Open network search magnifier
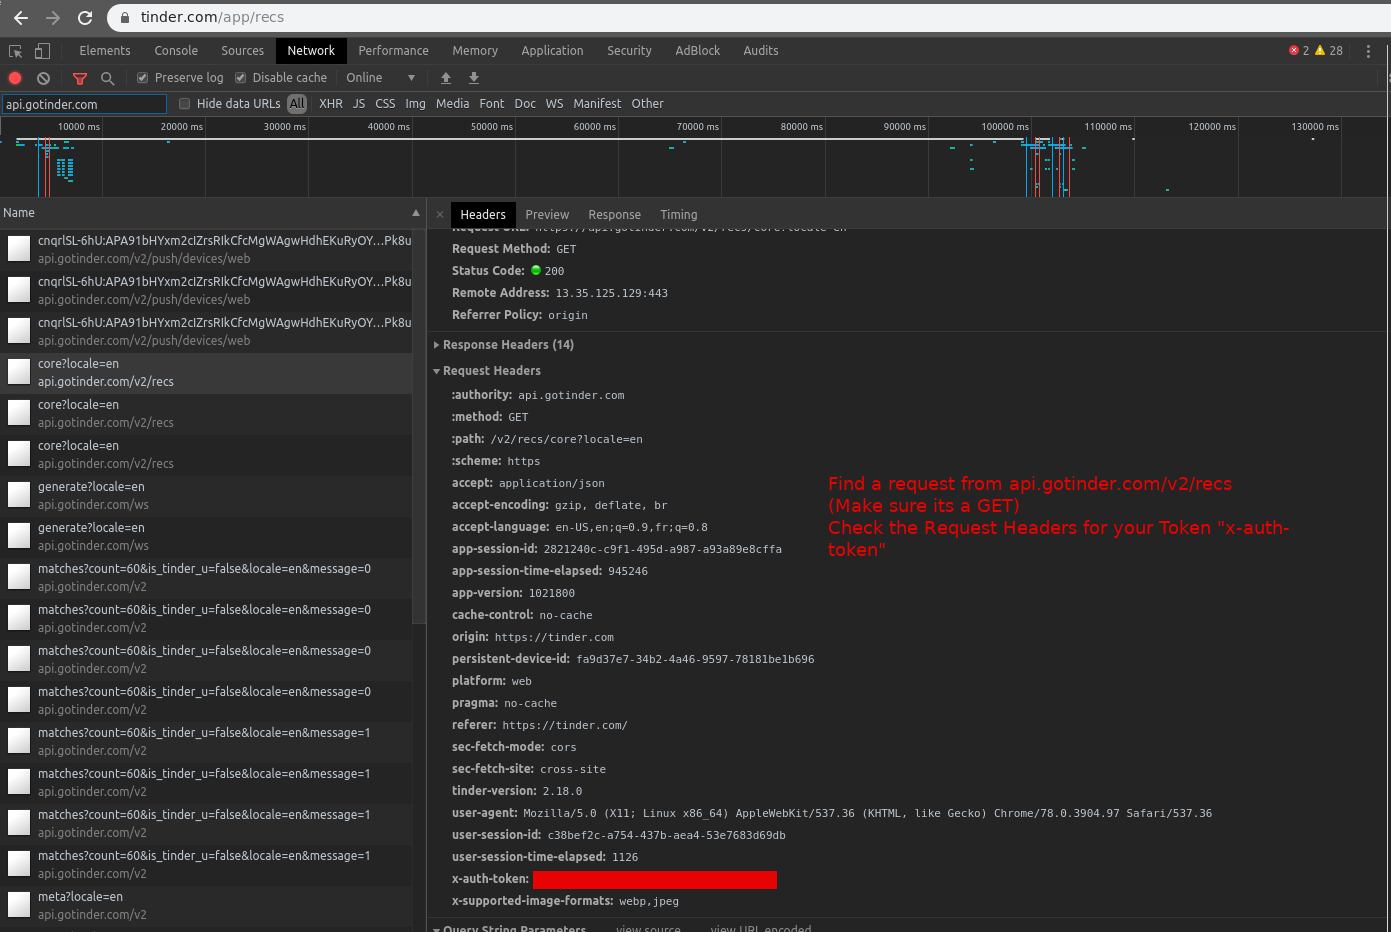Screen dimensions: 1391x932 [107, 78]
